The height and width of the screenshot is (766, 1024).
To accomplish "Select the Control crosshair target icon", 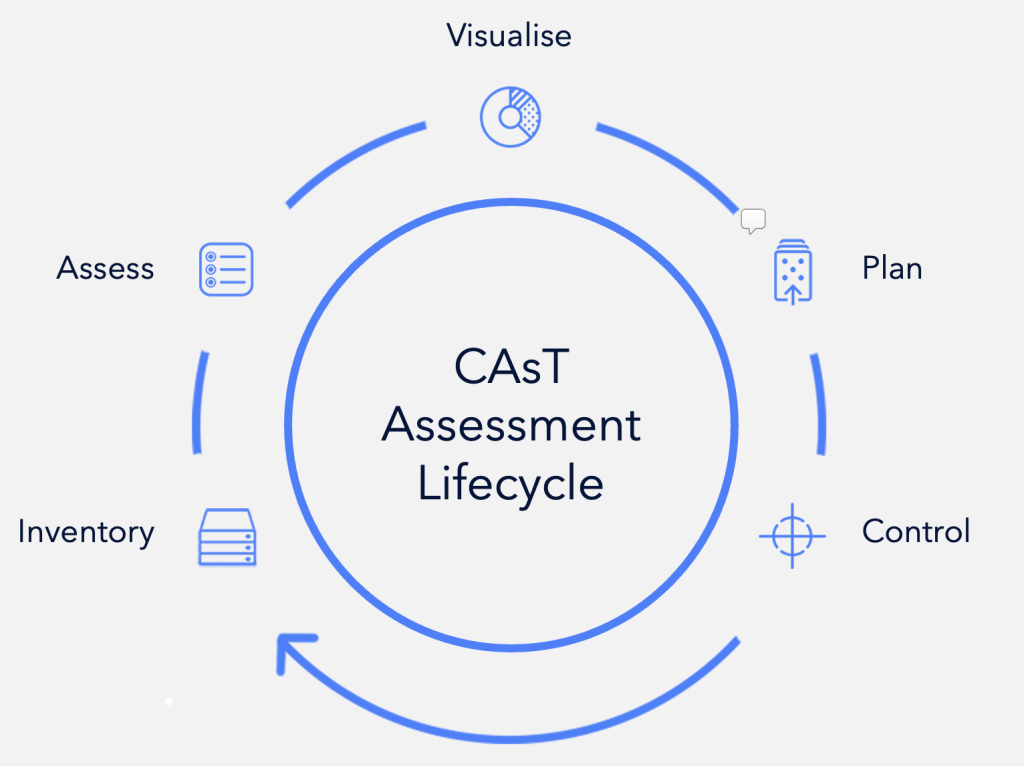I will 792,535.
